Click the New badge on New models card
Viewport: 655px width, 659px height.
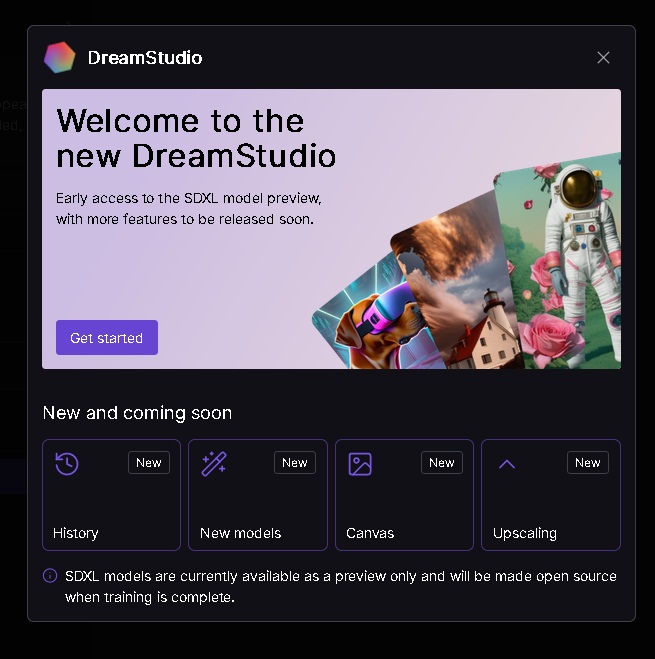click(295, 463)
